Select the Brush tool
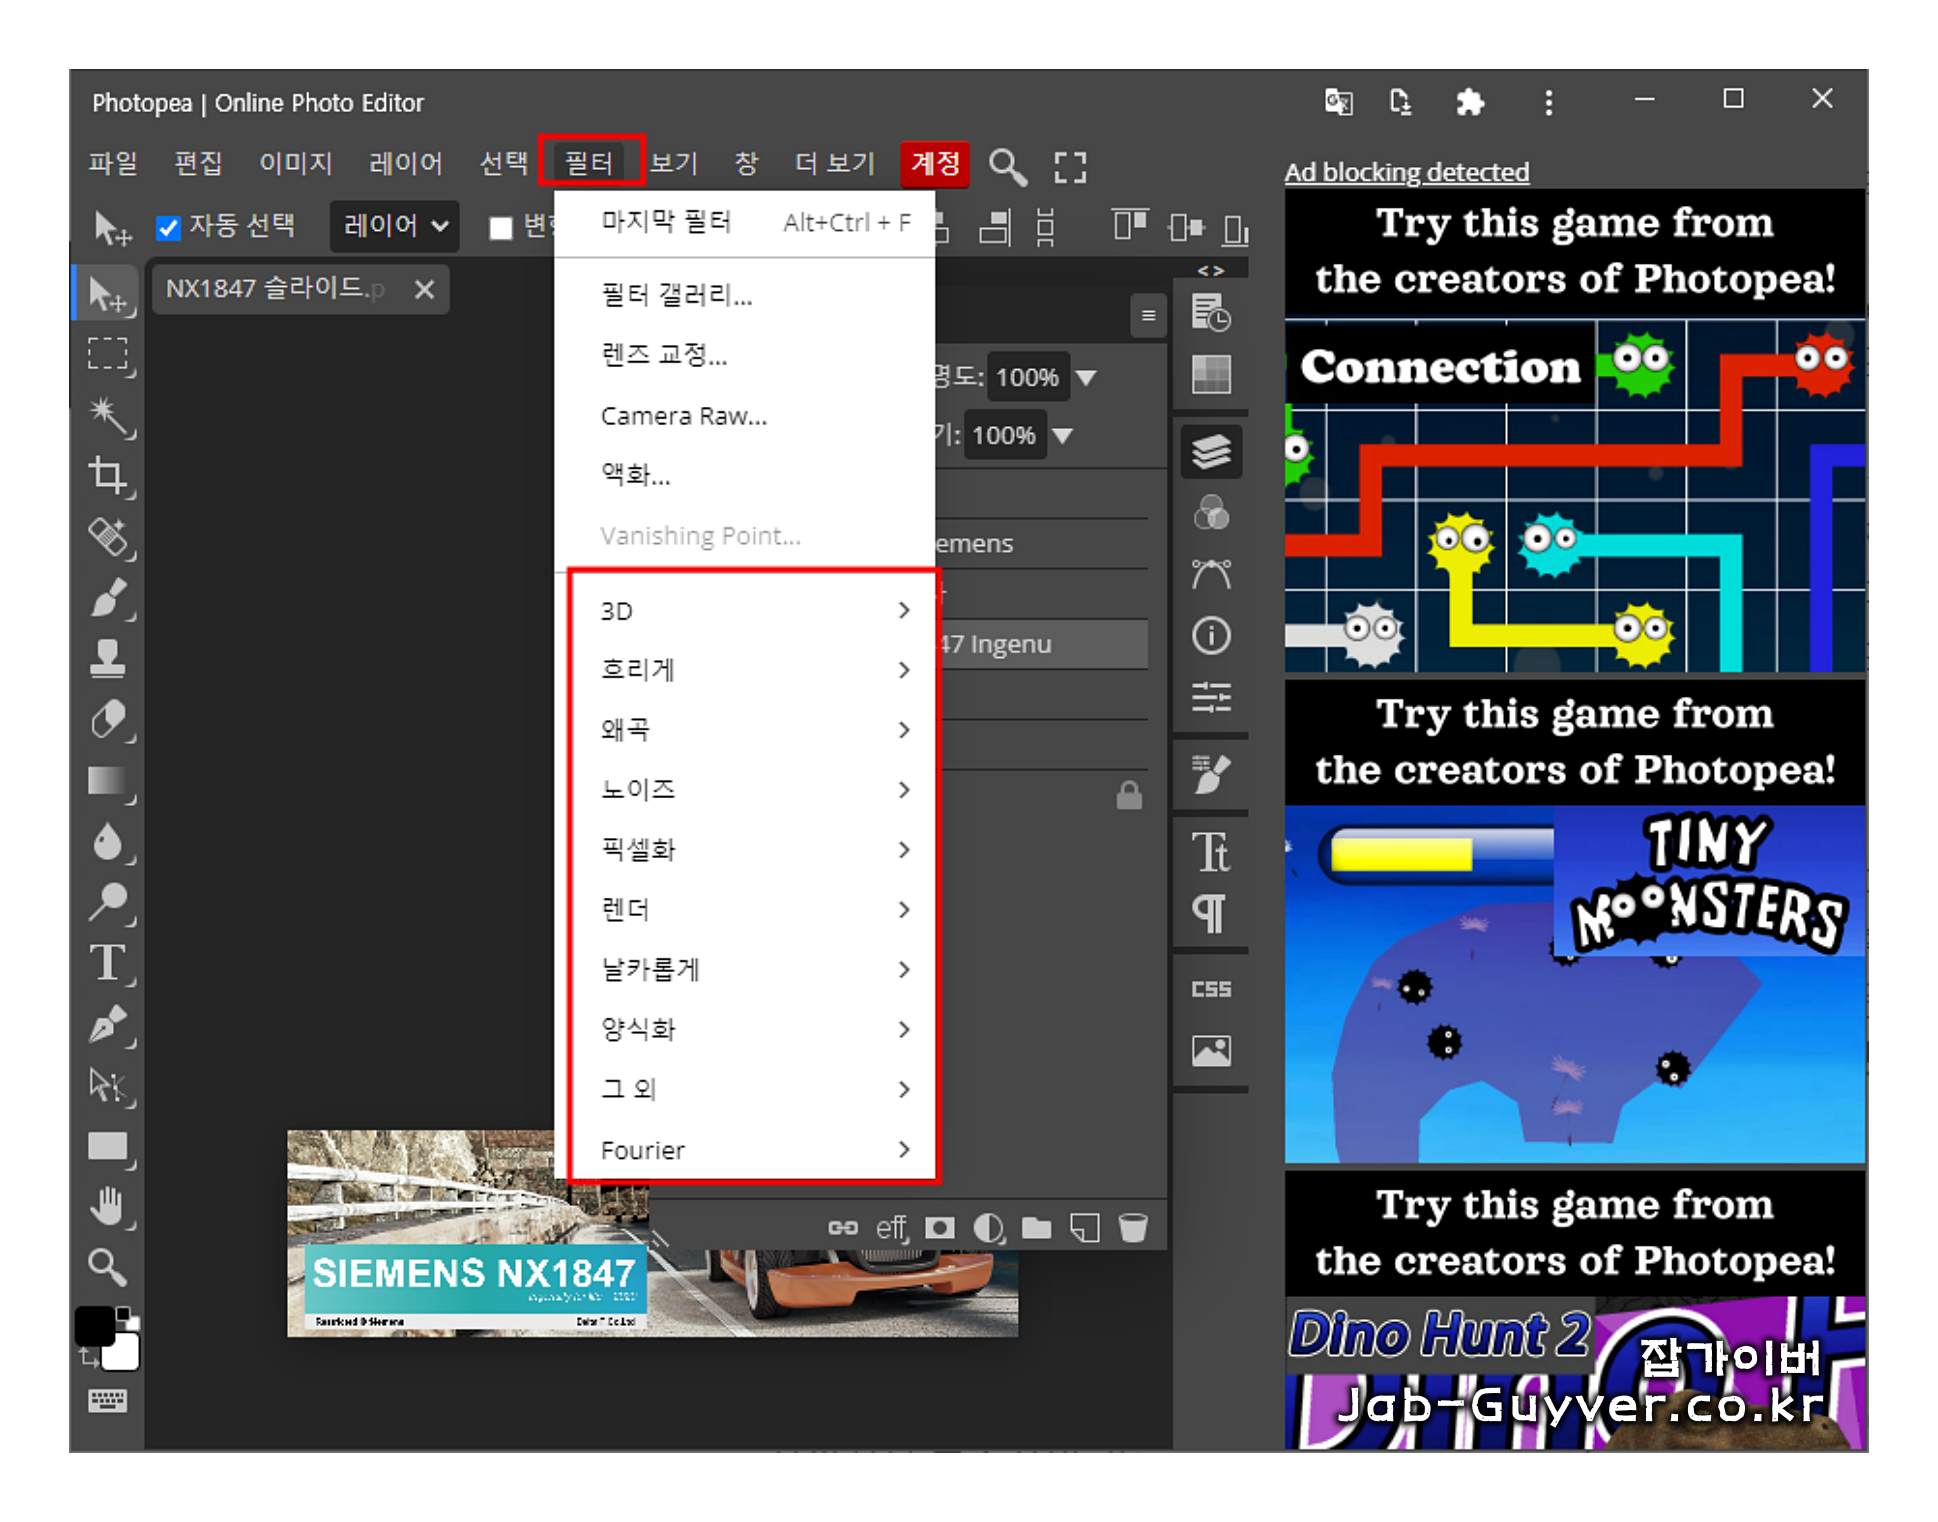The image size is (1938, 1522). 107,598
